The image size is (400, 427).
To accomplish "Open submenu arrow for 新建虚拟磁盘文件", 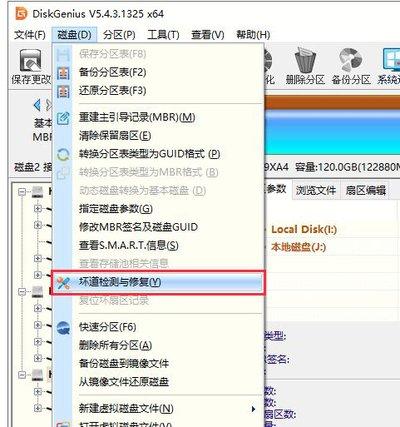I will [x=253, y=409].
